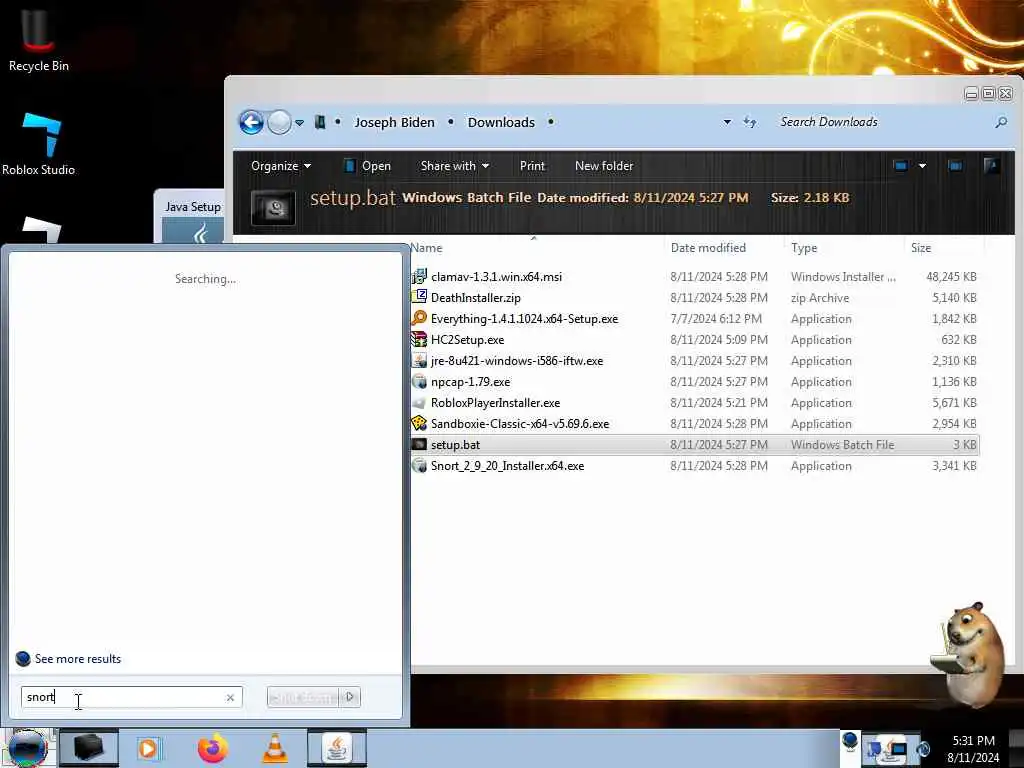Screen dimensions: 1024x768
Task: Sort by Date modified column
Action: [x=708, y=248]
